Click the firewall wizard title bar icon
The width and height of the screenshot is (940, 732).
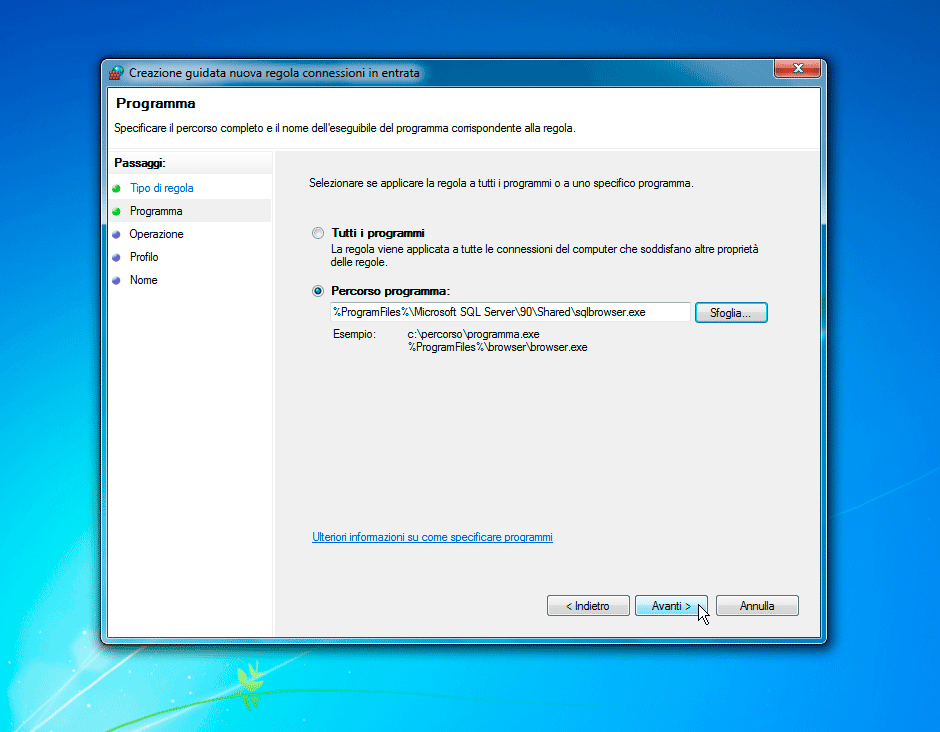click(116, 73)
